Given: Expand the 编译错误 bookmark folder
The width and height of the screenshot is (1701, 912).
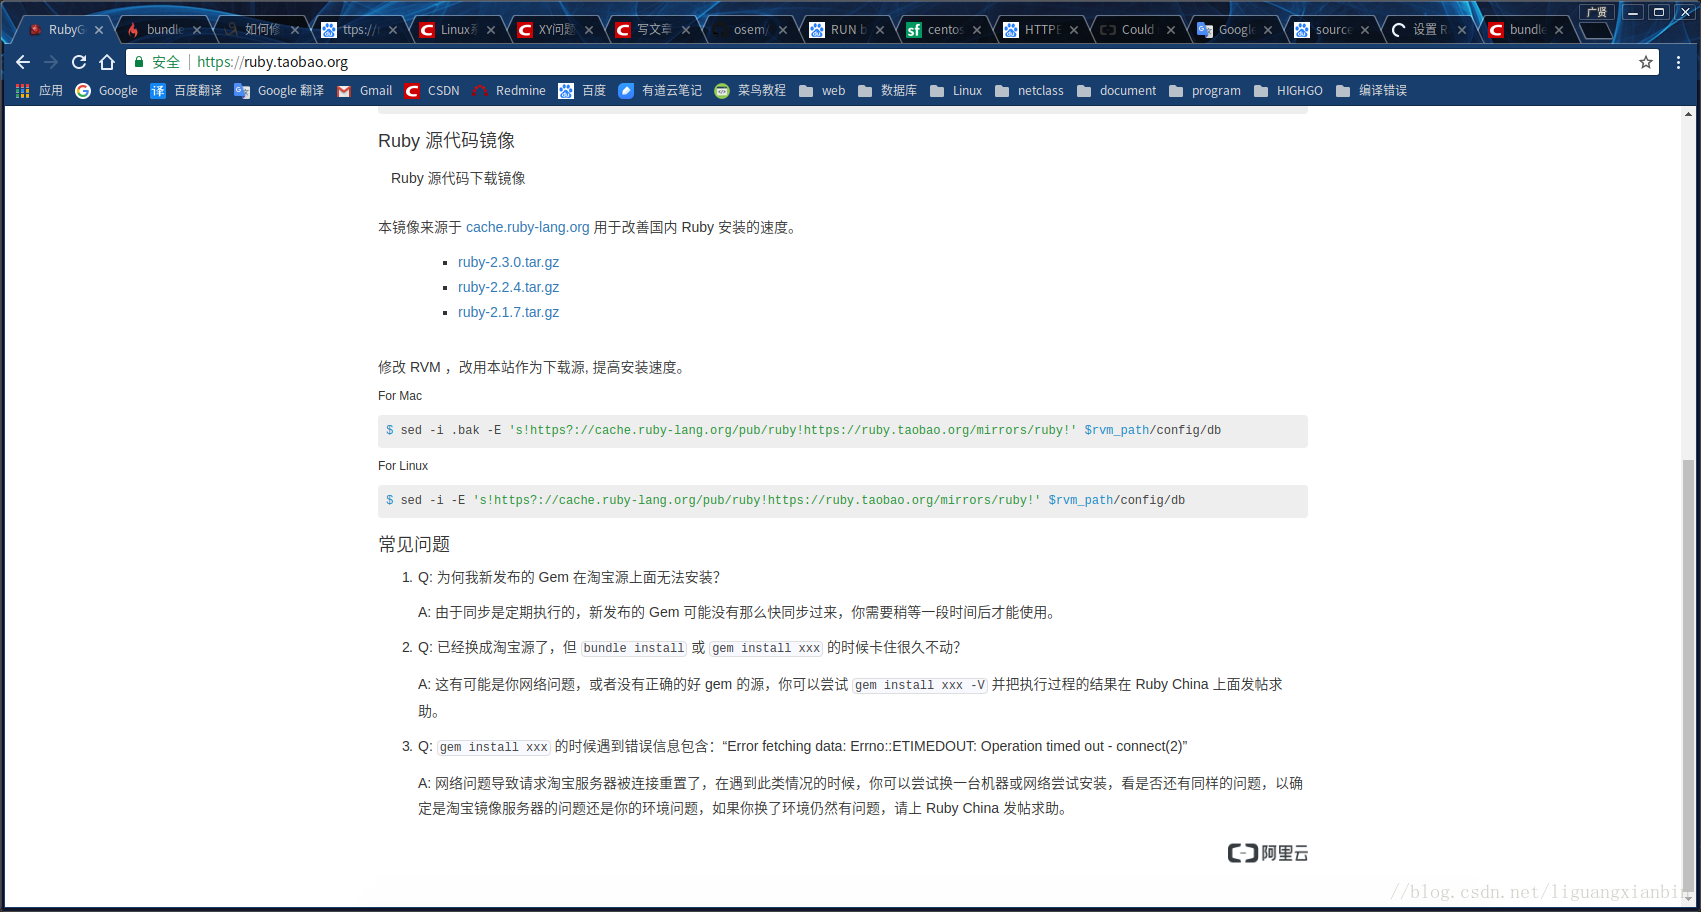Looking at the screenshot, I should 1371,91.
